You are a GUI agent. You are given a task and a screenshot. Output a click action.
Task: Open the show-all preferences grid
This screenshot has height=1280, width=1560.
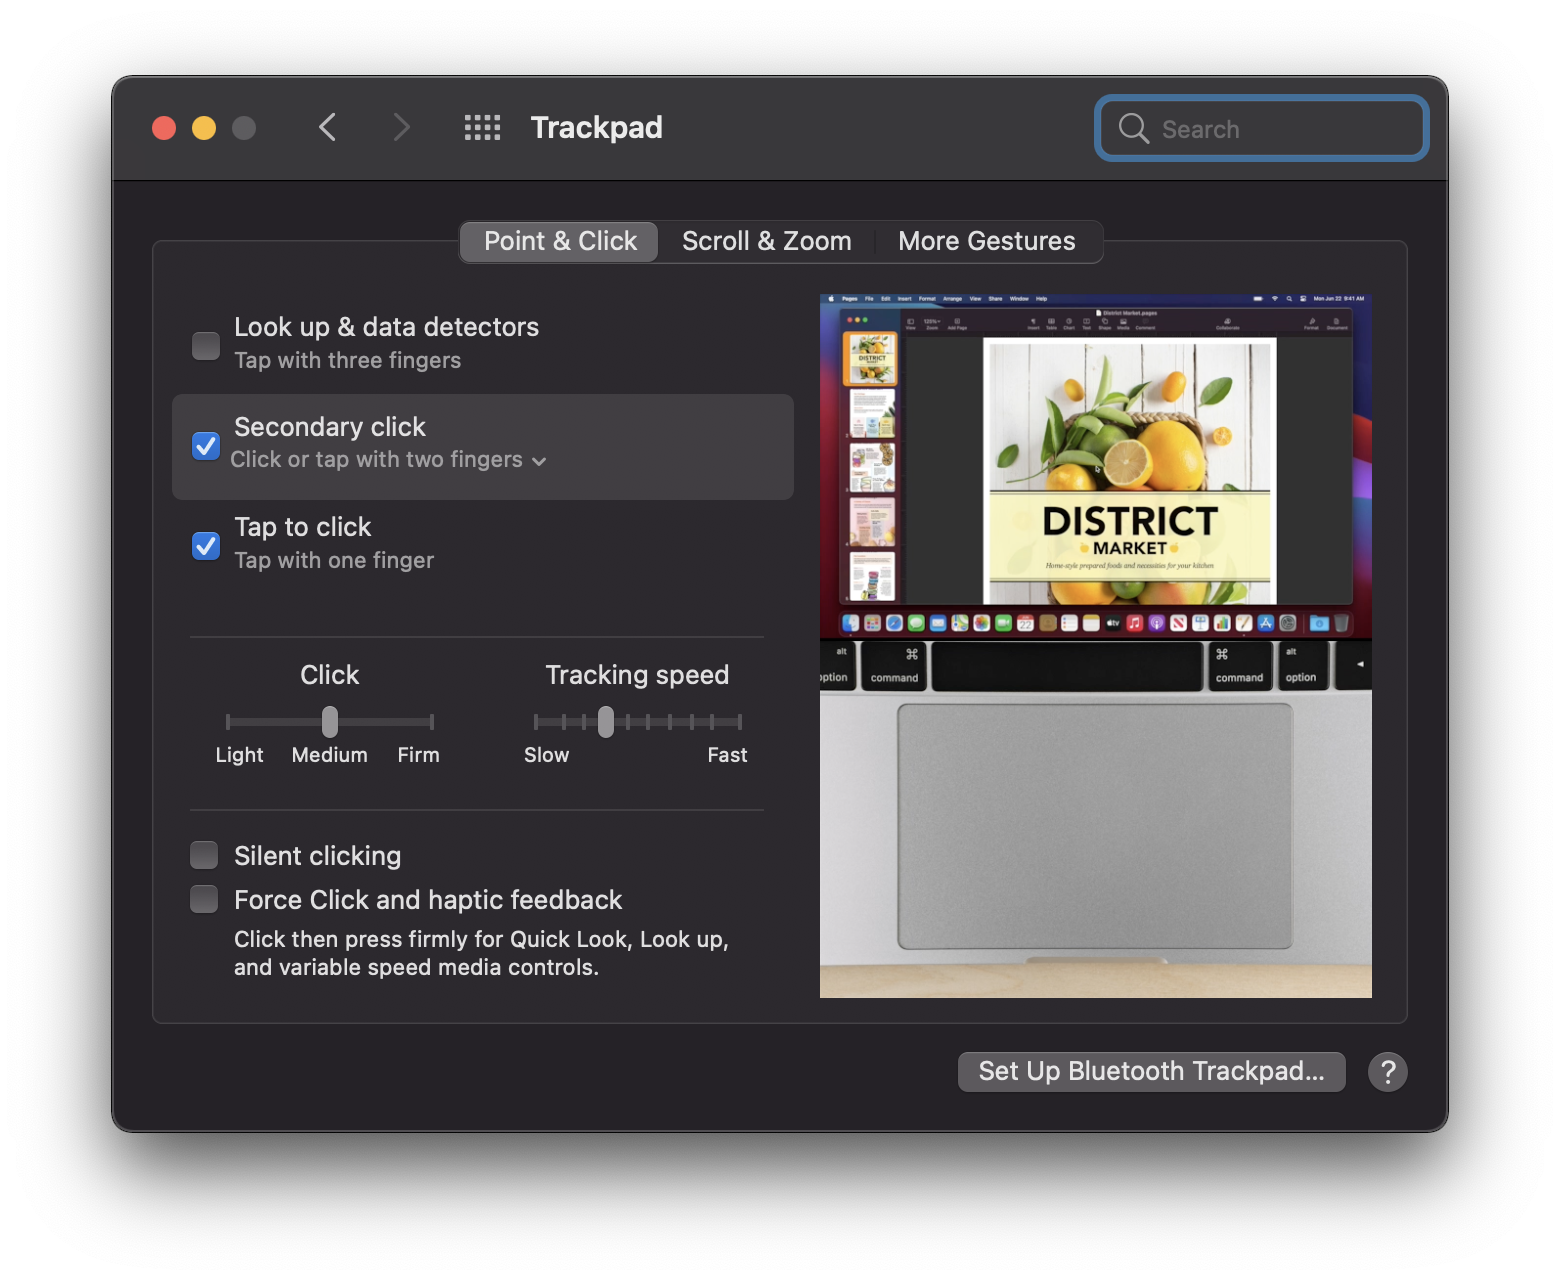pyautogui.click(x=482, y=128)
